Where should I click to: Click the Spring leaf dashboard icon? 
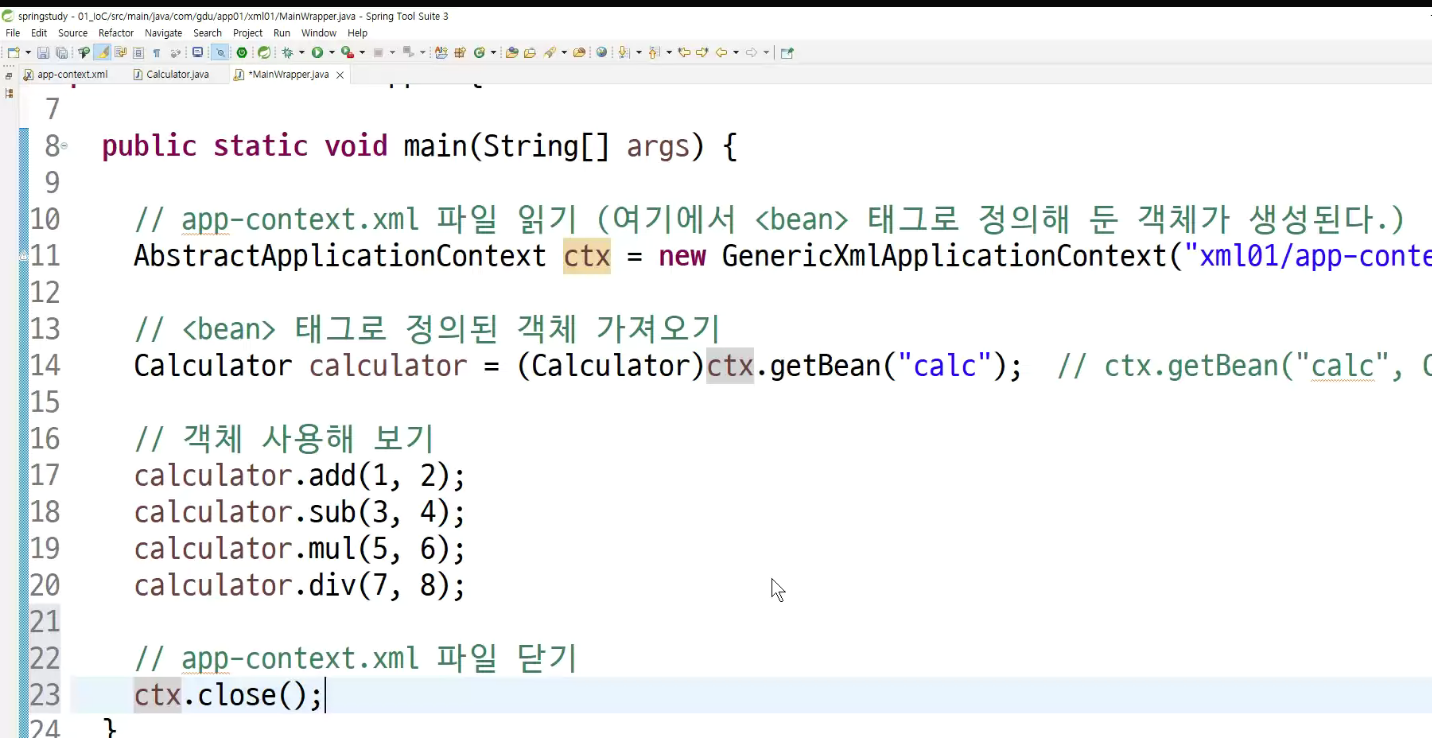point(264,53)
